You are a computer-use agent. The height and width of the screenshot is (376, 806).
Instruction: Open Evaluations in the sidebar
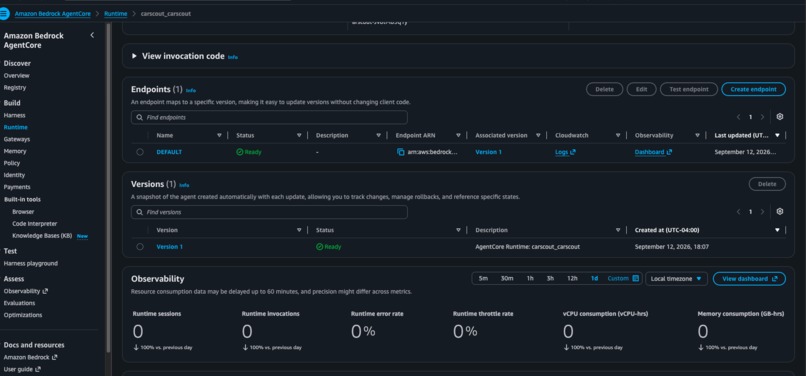20,303
